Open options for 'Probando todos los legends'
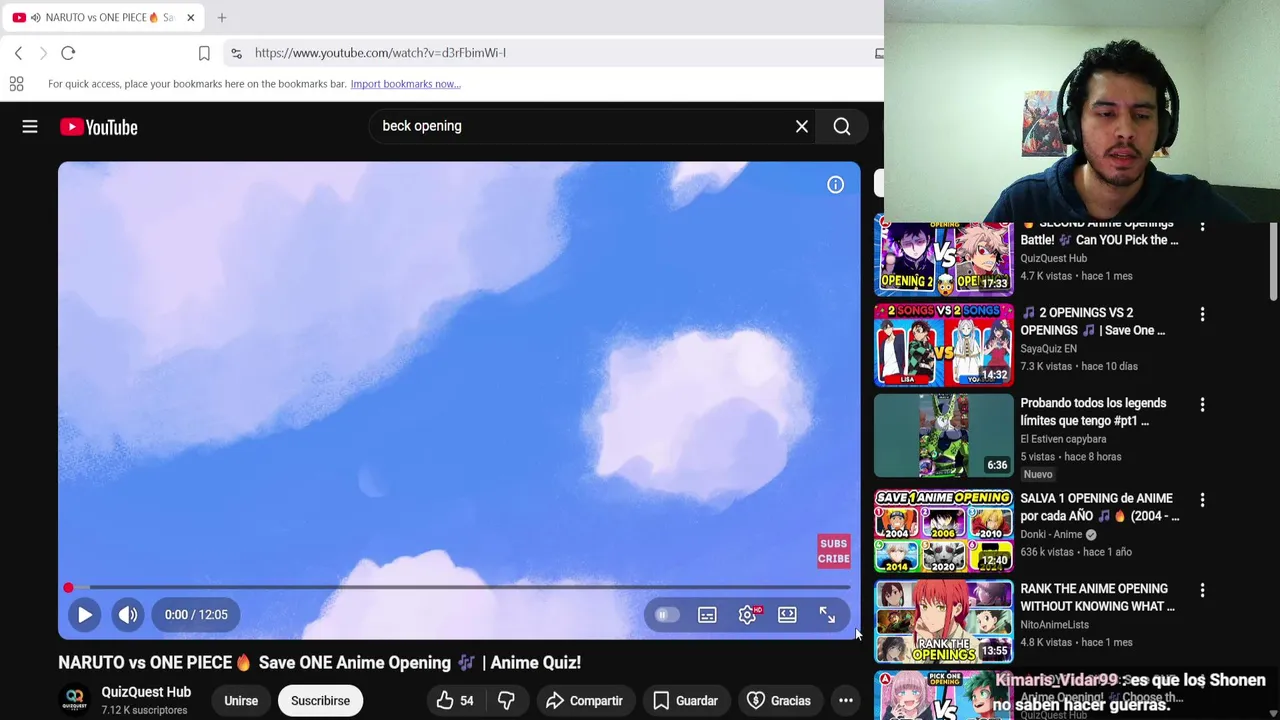The image size is (1280, 720). (x=1202, y=405)
